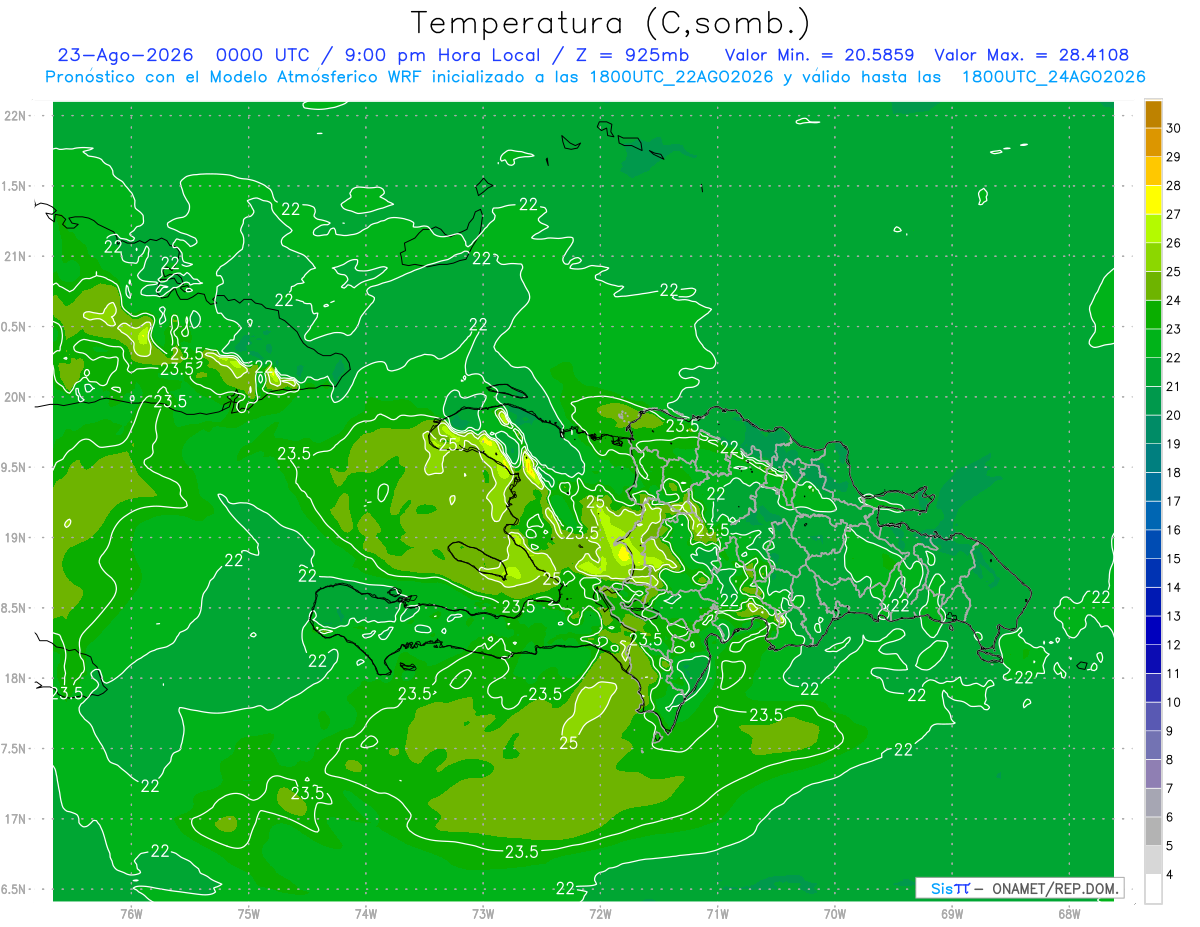
Task: Click the "70W" longitude axis label
Action: pos(834,913)
